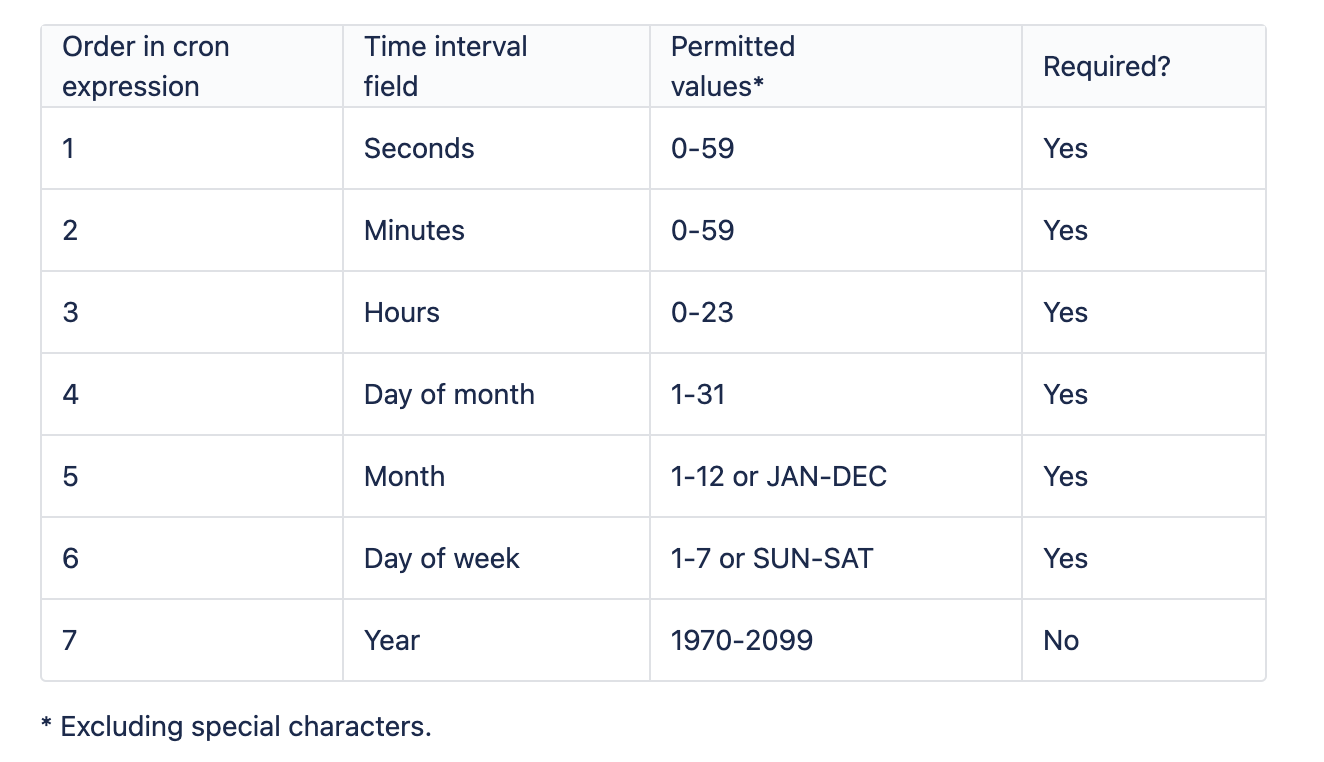This screenshot has height=762, width=1324.
Task: Select the "Month" field cell
Action: tap(404, 477)
